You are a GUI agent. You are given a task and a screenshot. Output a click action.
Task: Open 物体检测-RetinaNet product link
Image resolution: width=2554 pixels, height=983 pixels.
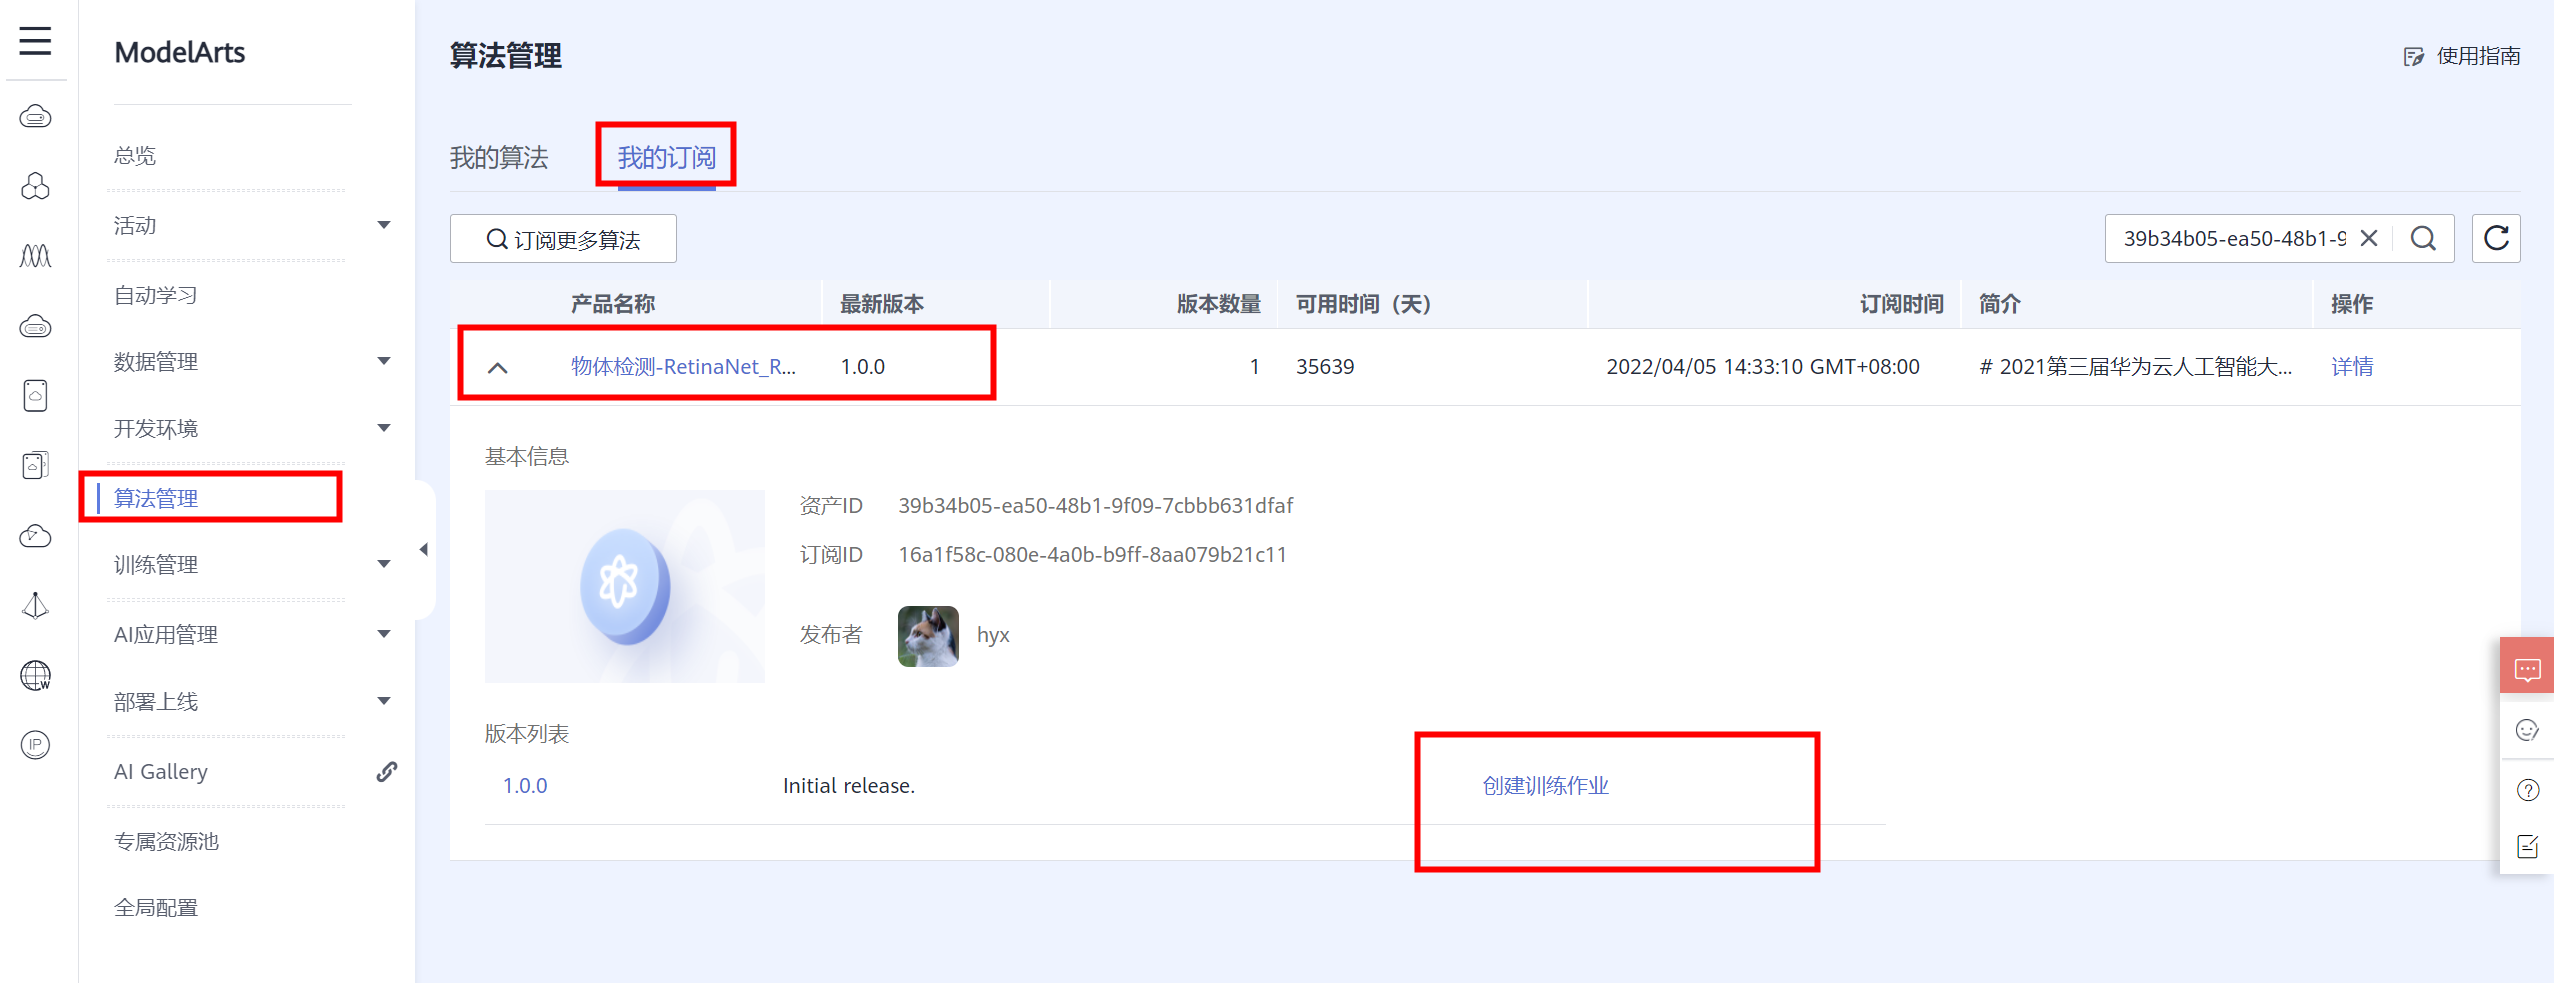point(684,367)
